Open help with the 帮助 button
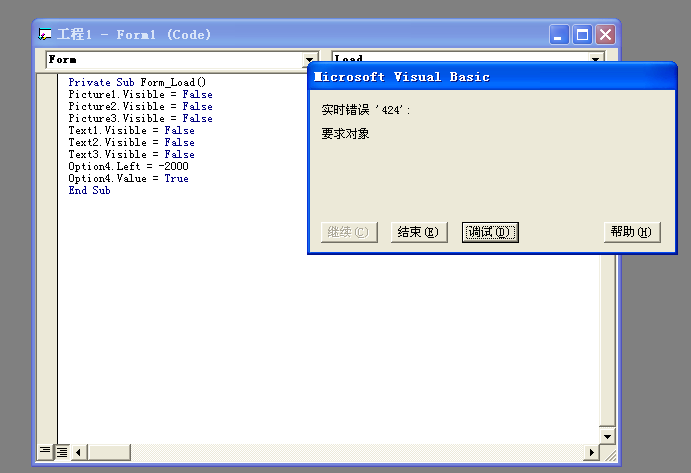Viewport: 691px width, 473px height. (x=632, y=232)
